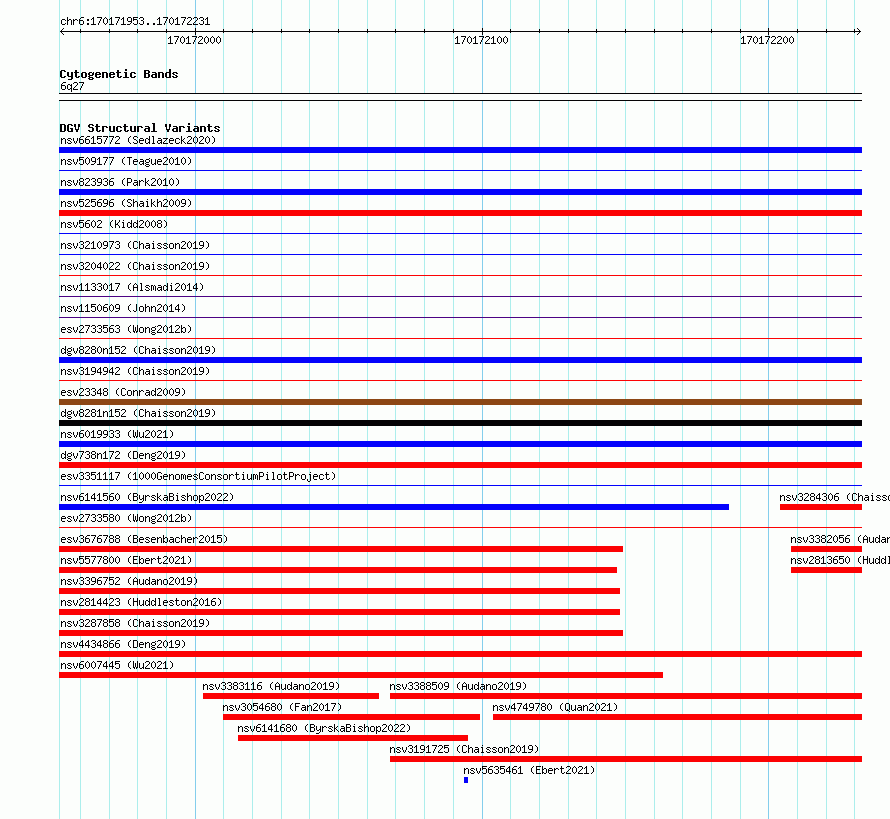Click the red bar under nsv4749780
The image size is (890, 819).
[x=677, y=717]
